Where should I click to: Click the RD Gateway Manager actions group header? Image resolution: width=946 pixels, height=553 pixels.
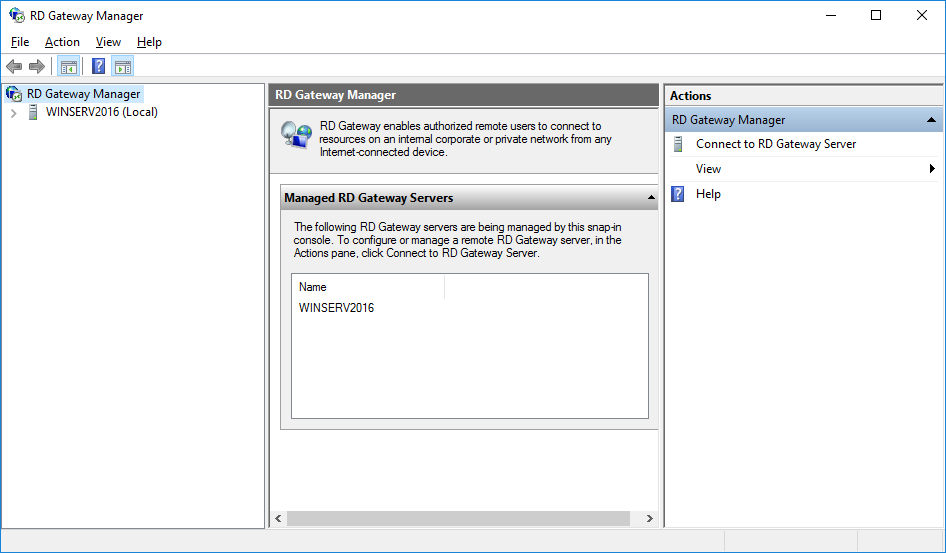pyautogui.click(x=804, y=120)
